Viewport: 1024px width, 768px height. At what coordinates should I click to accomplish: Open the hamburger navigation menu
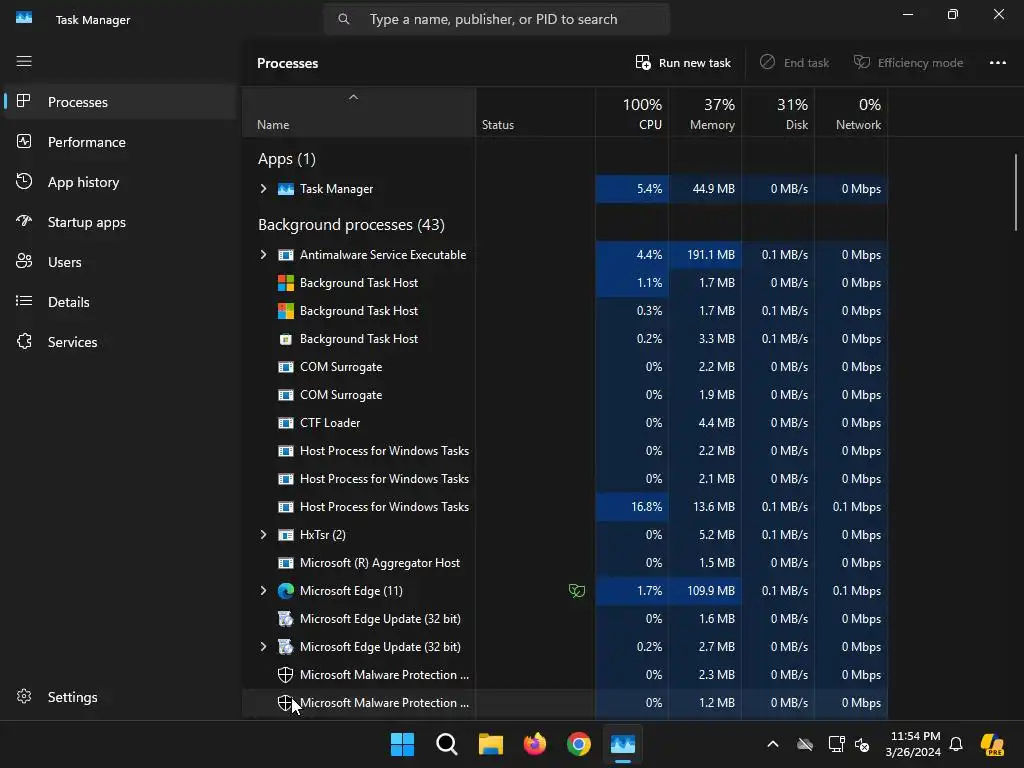coord(24,61)
